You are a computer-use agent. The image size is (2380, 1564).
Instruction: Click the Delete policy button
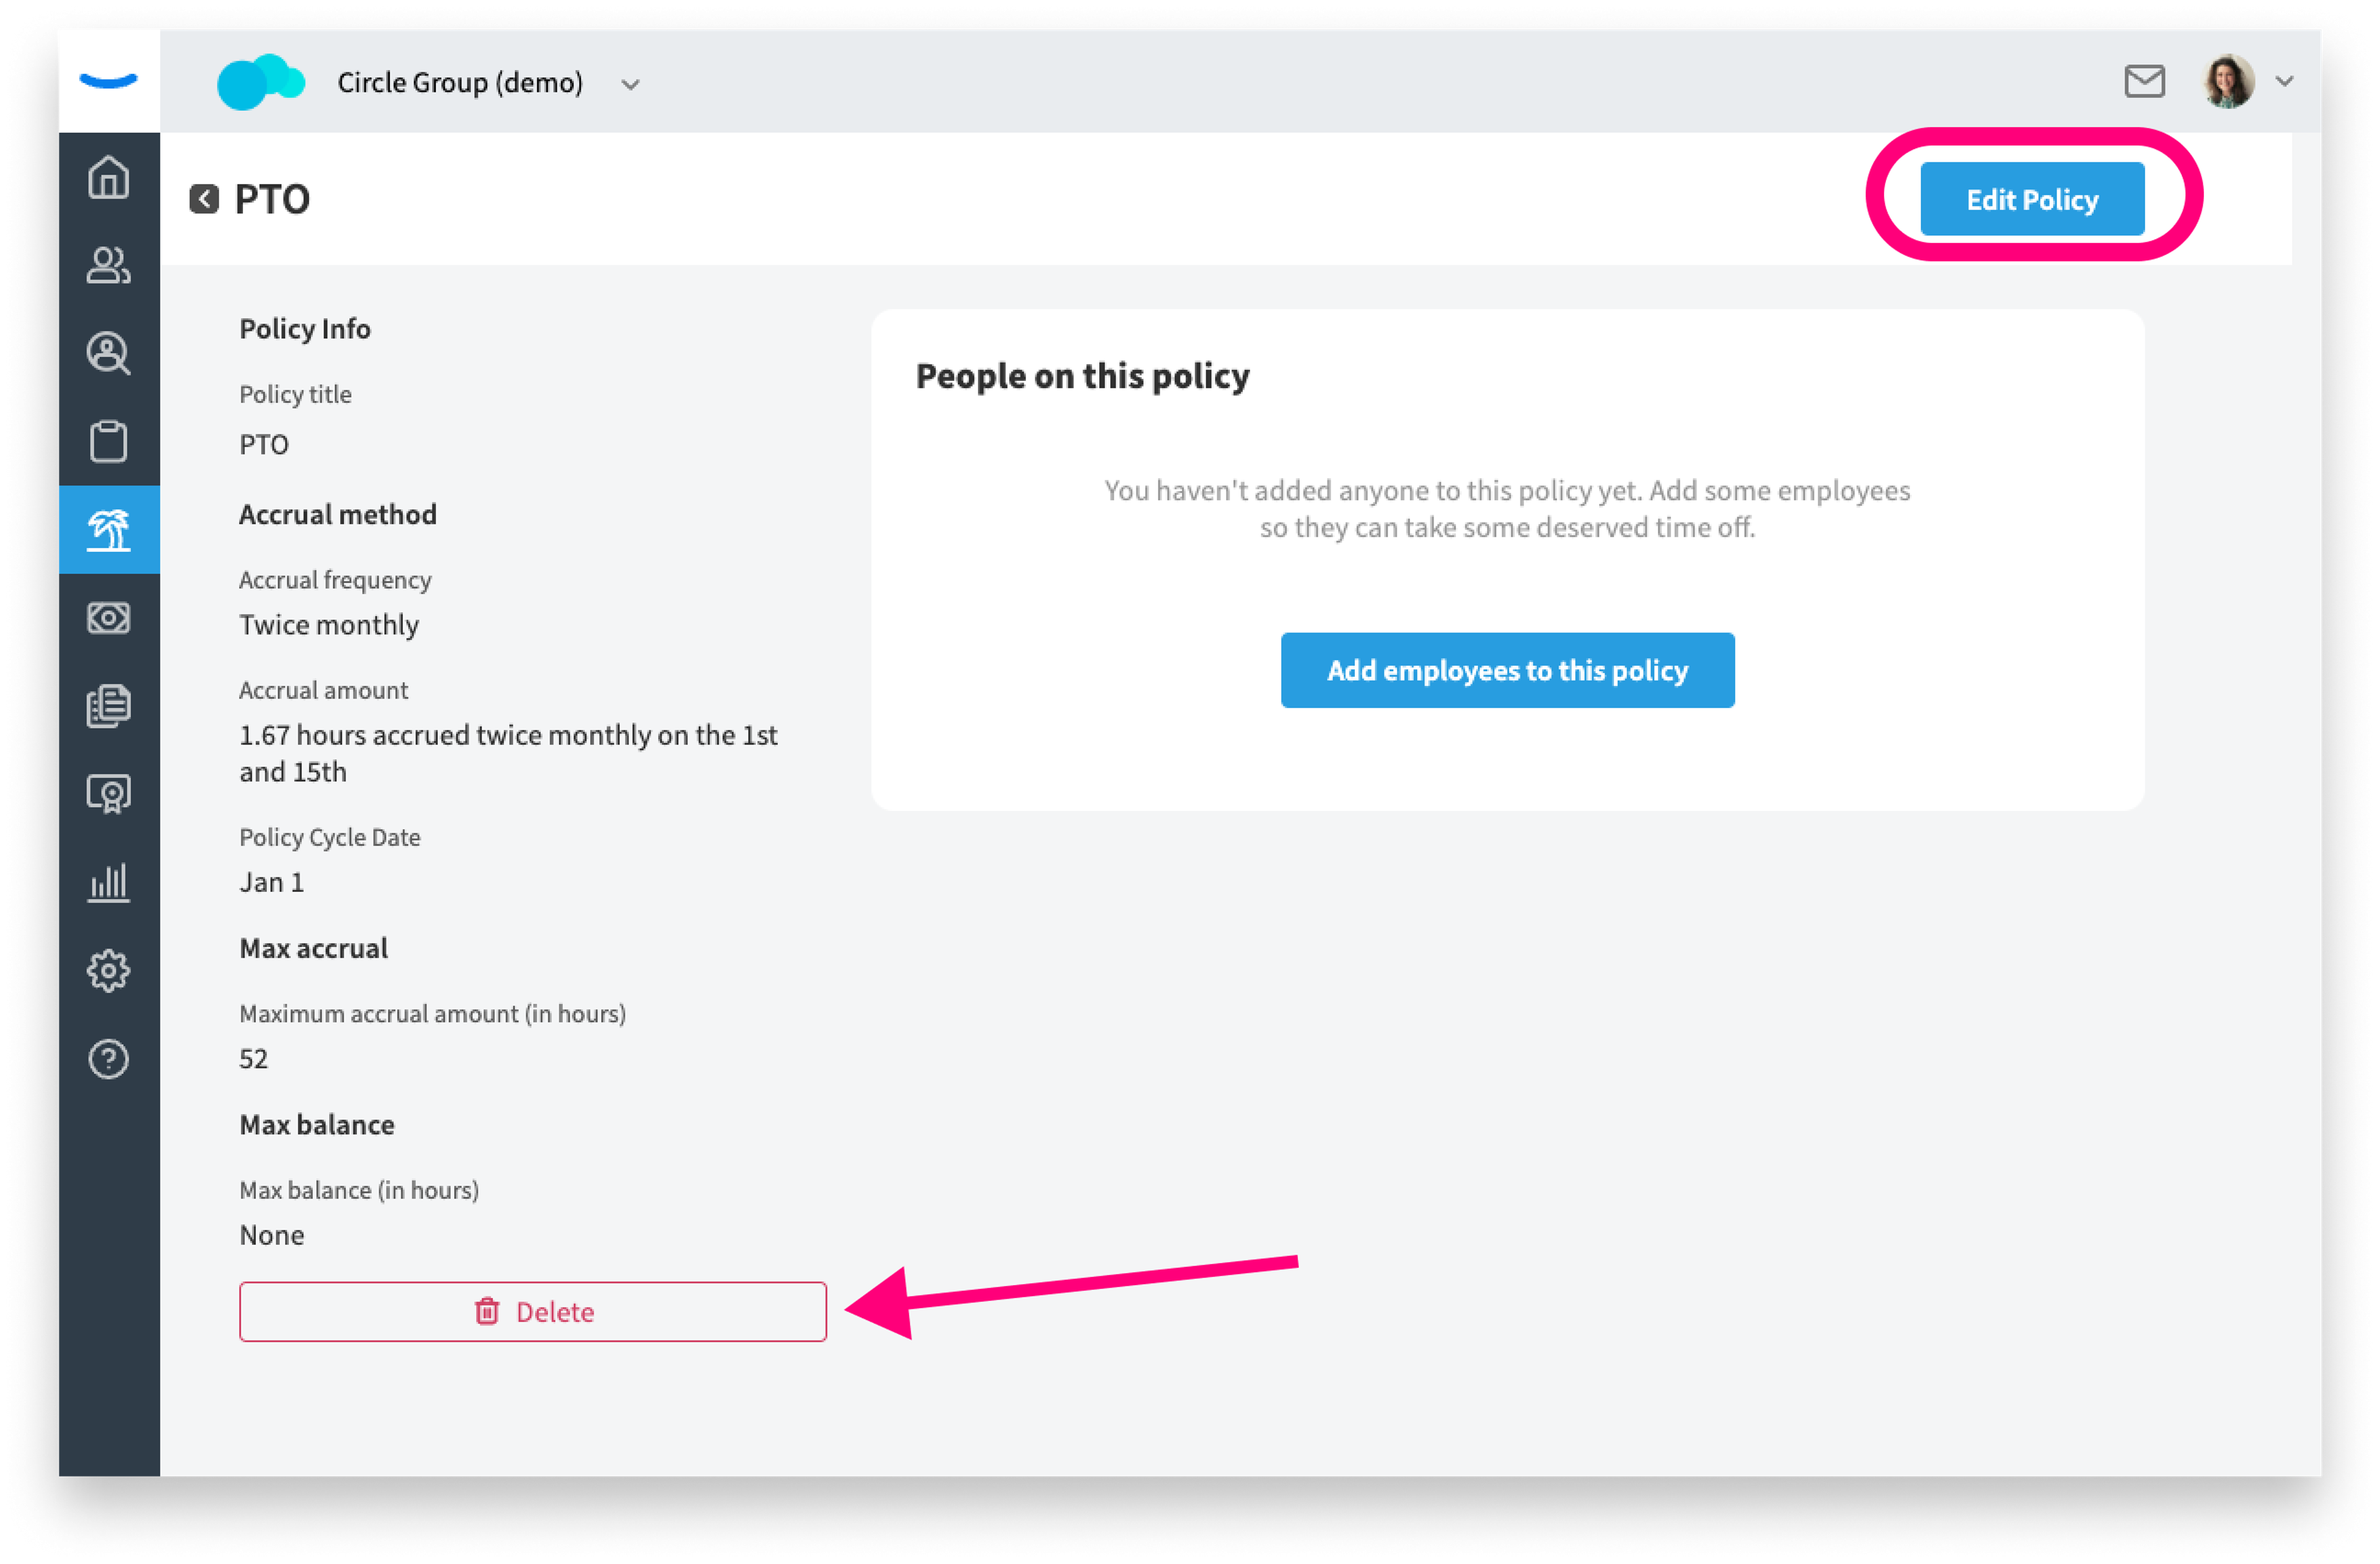[x=533, y=1311]
